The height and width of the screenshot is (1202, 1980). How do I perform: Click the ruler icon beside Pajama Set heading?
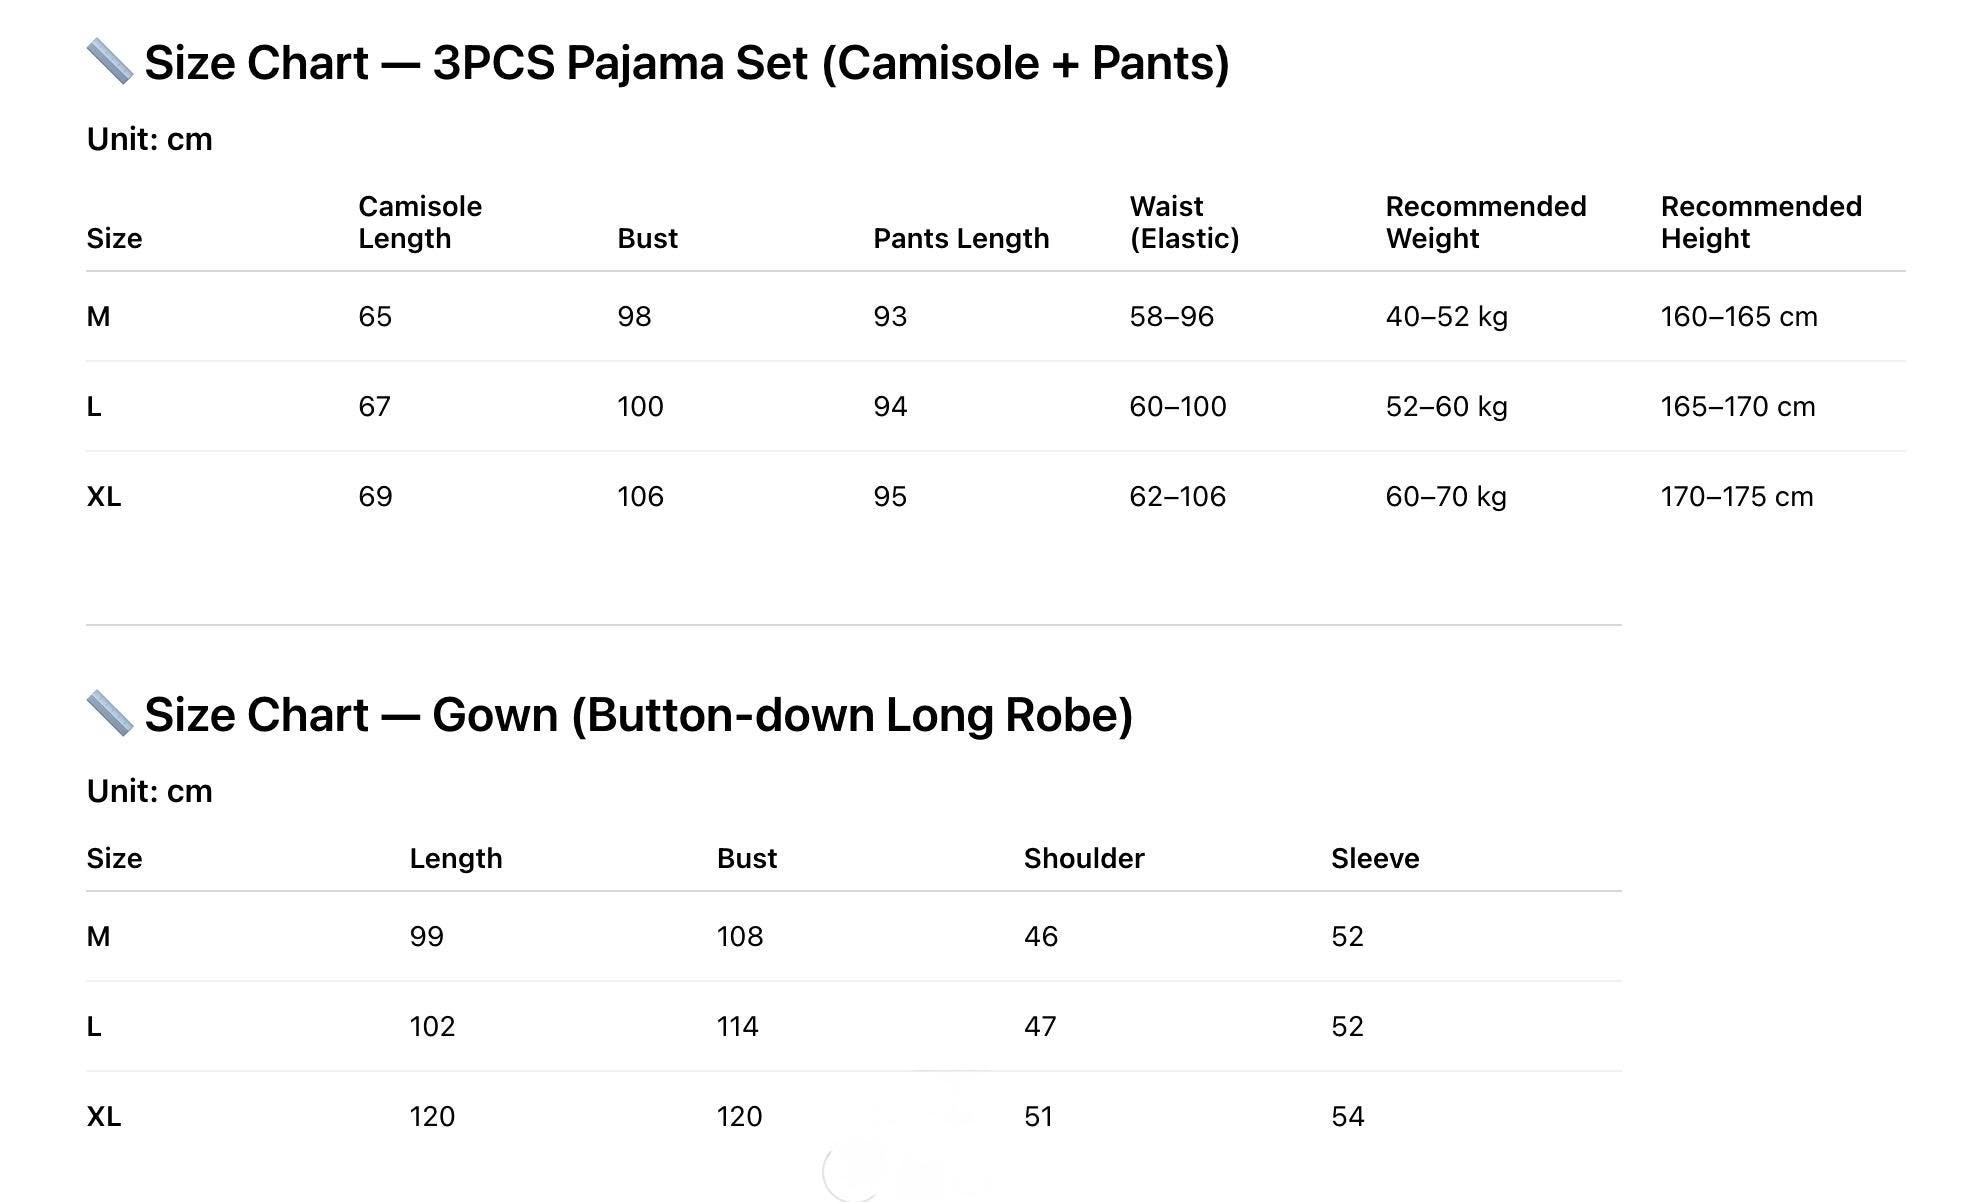coord(110,62)
